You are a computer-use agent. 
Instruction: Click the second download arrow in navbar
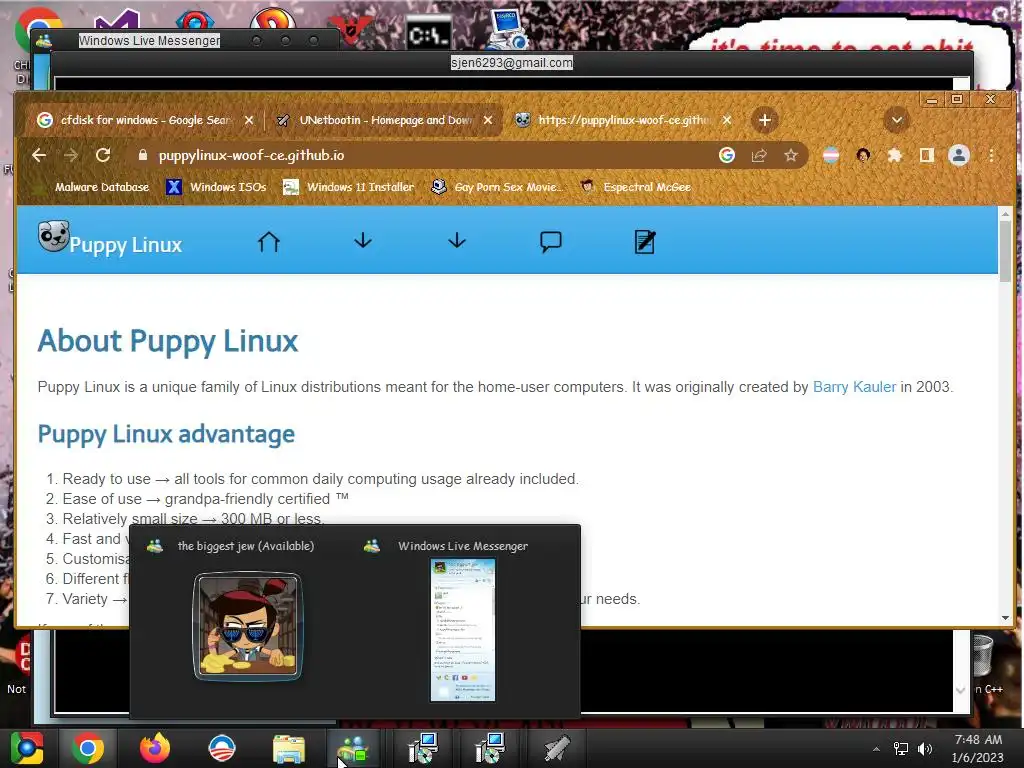(x=457, y=241)
